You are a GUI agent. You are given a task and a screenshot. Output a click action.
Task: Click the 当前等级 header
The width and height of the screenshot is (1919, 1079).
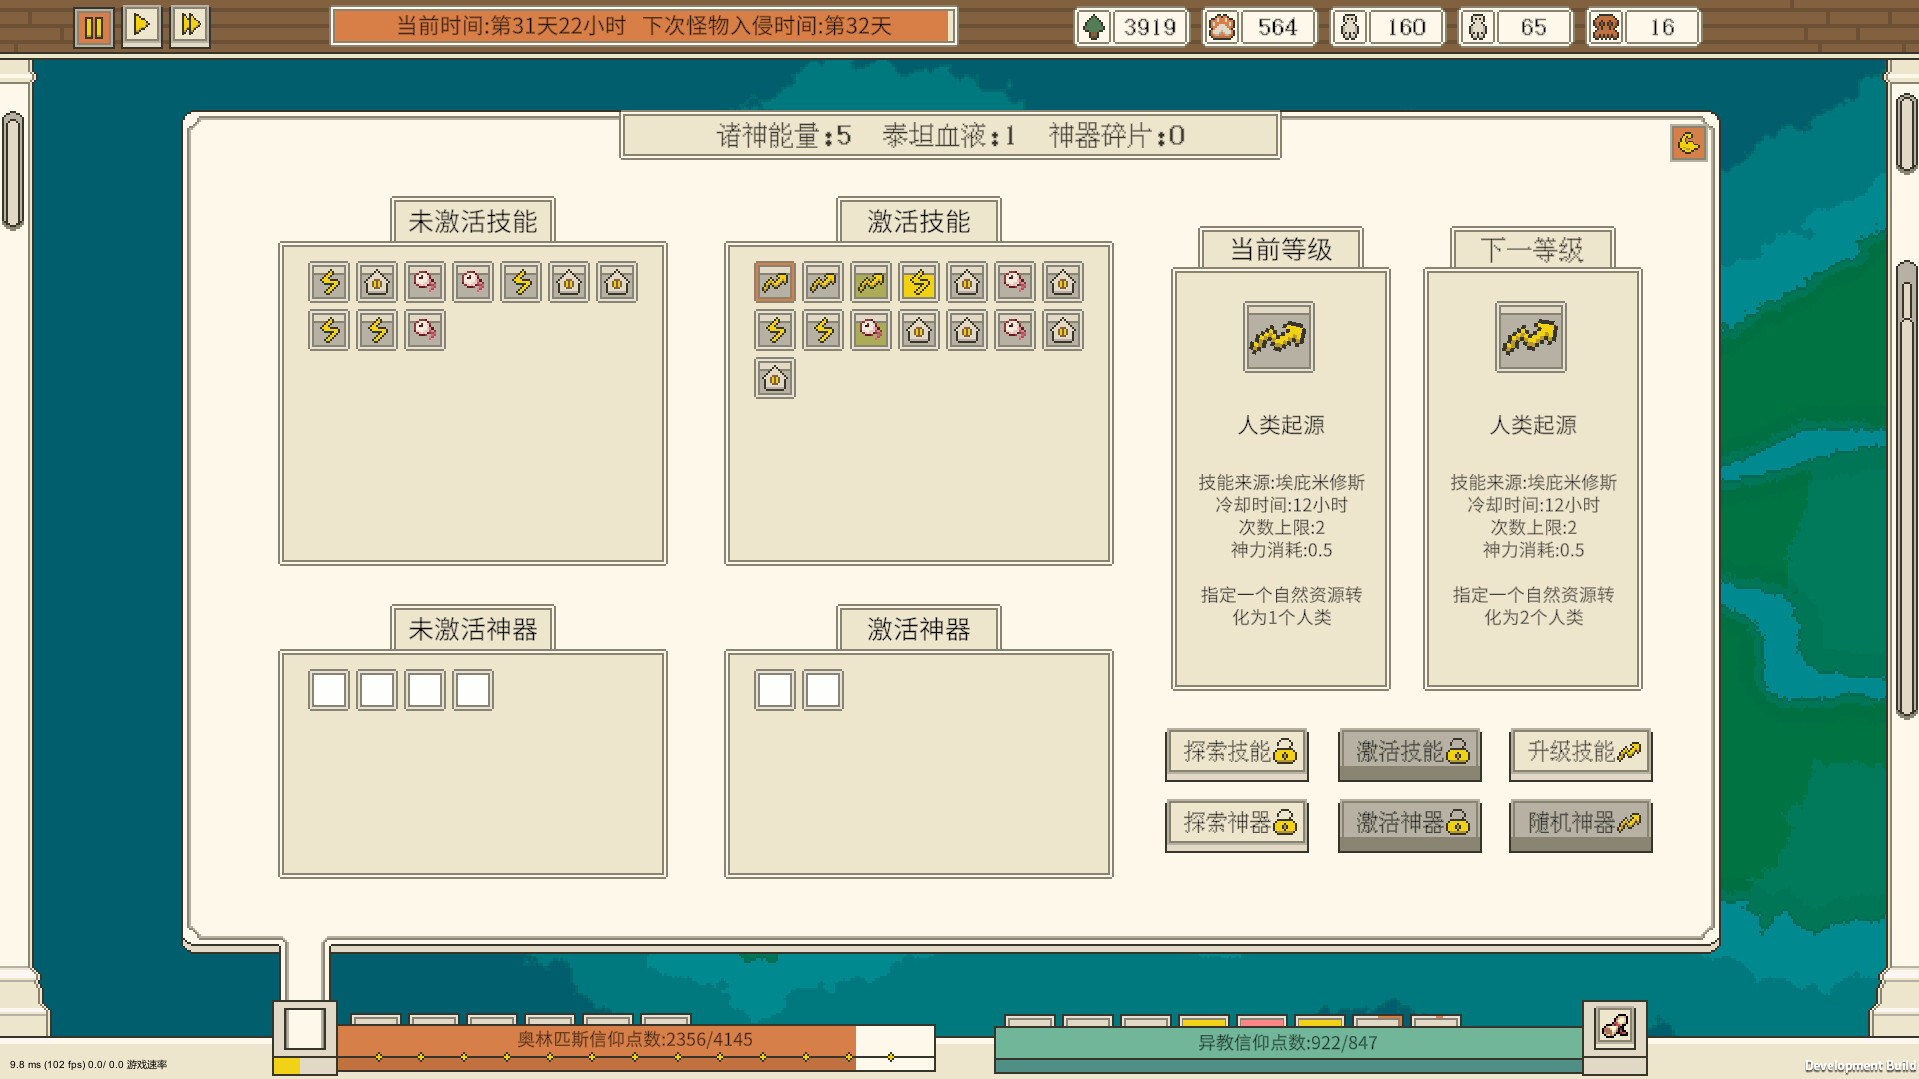[1281, 249]
